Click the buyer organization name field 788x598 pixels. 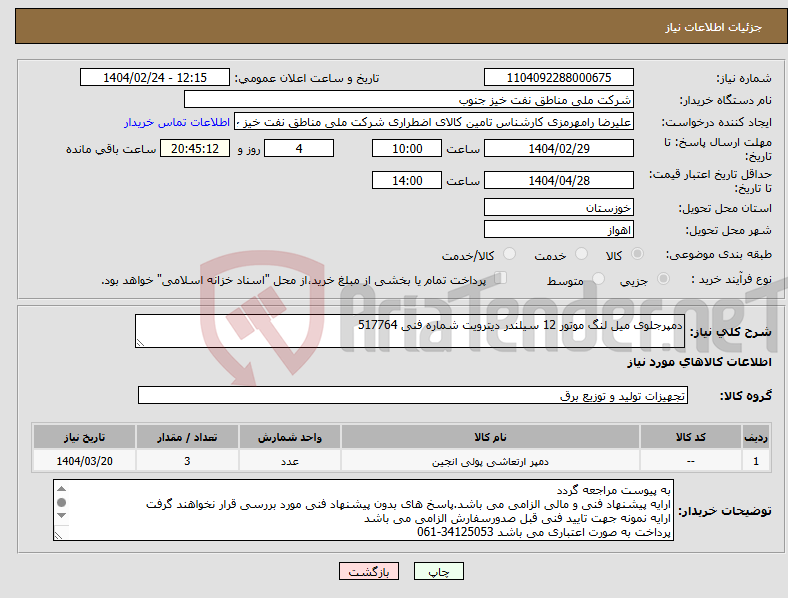point(409,99)
